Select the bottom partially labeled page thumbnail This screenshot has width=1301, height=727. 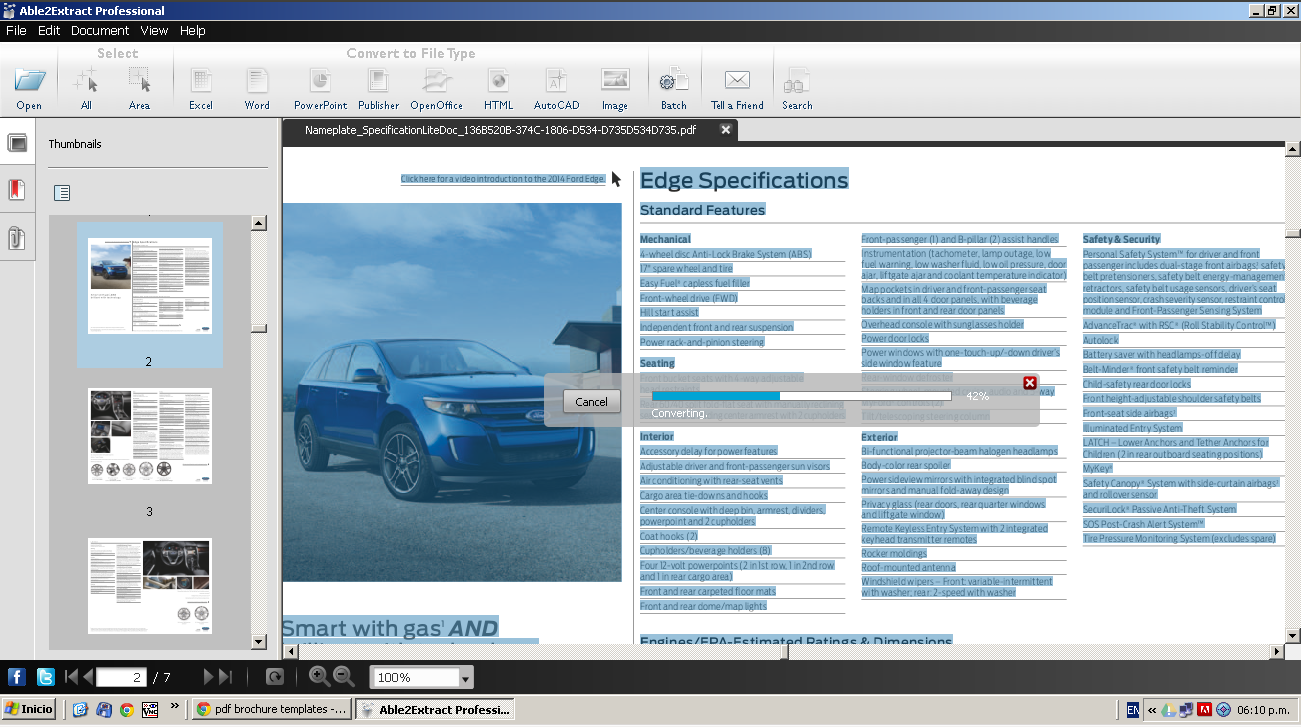click(150, 586)
